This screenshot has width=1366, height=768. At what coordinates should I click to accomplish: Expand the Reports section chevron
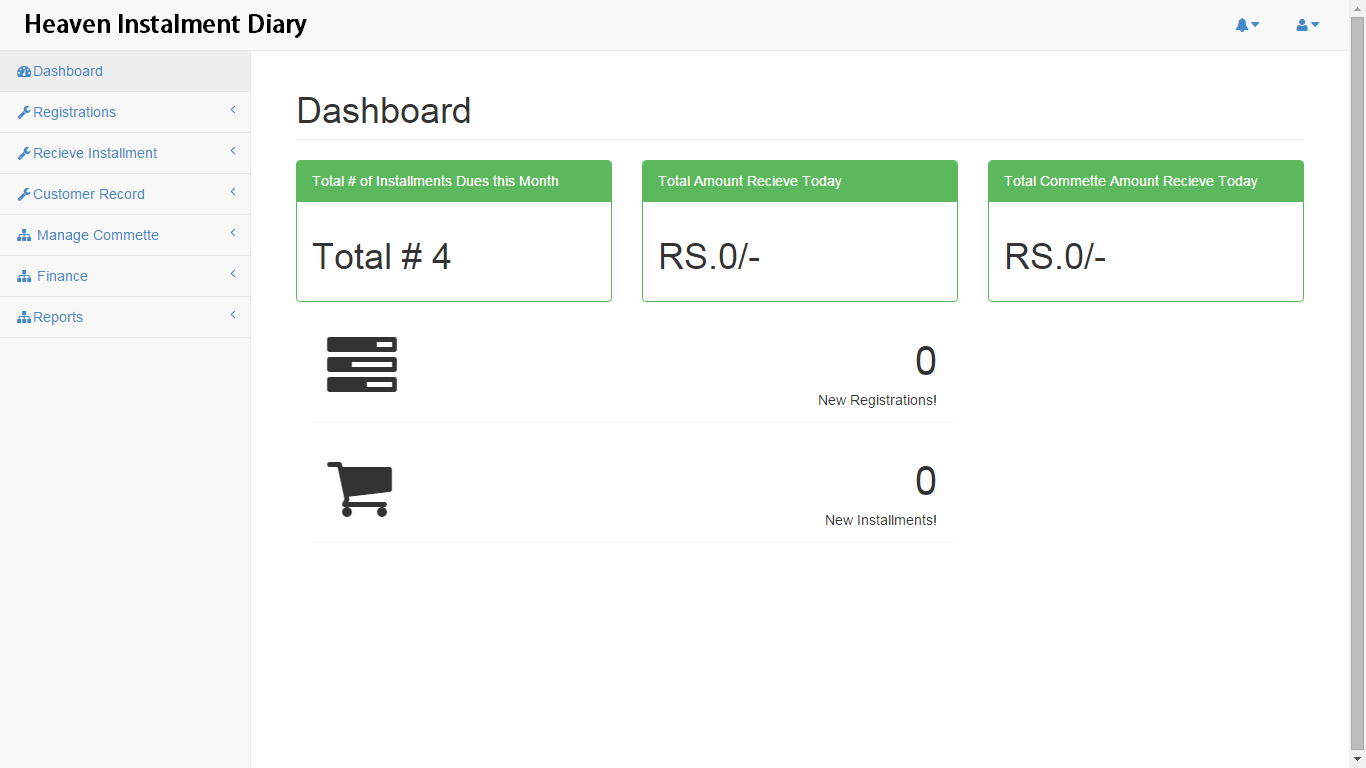233,315
